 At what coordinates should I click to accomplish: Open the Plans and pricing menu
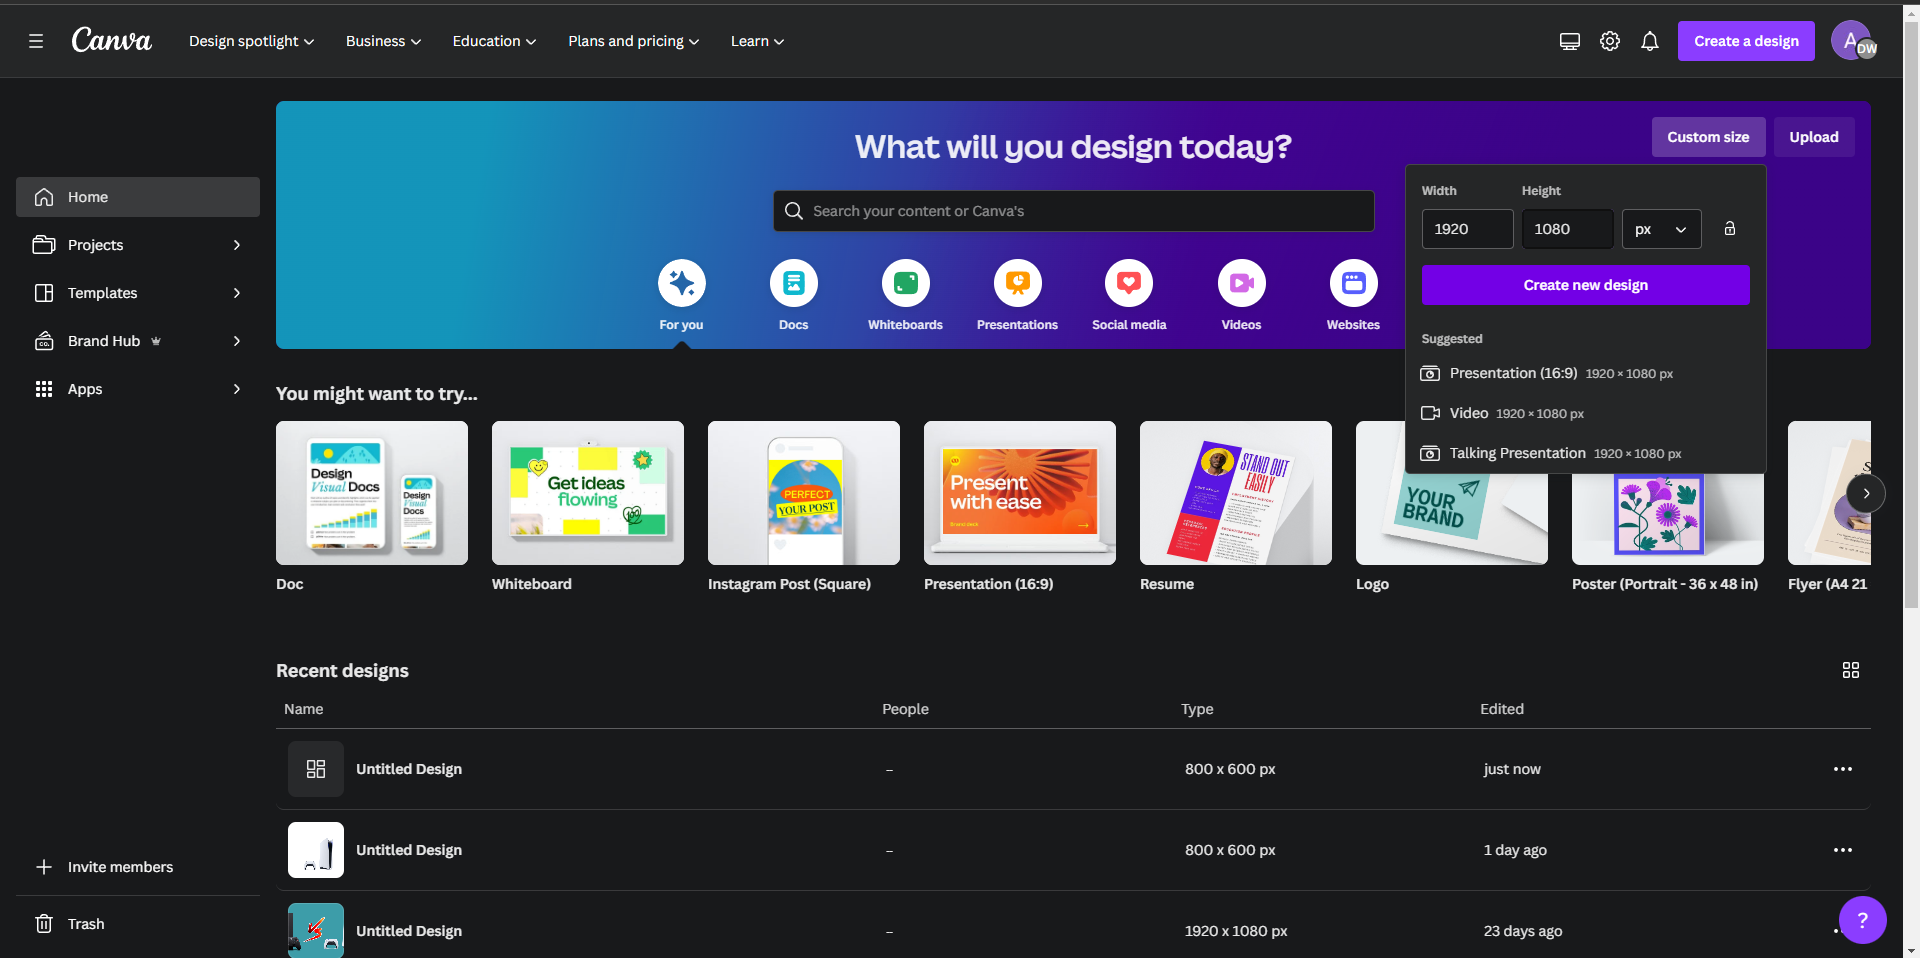pyautogui.click(x=632, y=41)
